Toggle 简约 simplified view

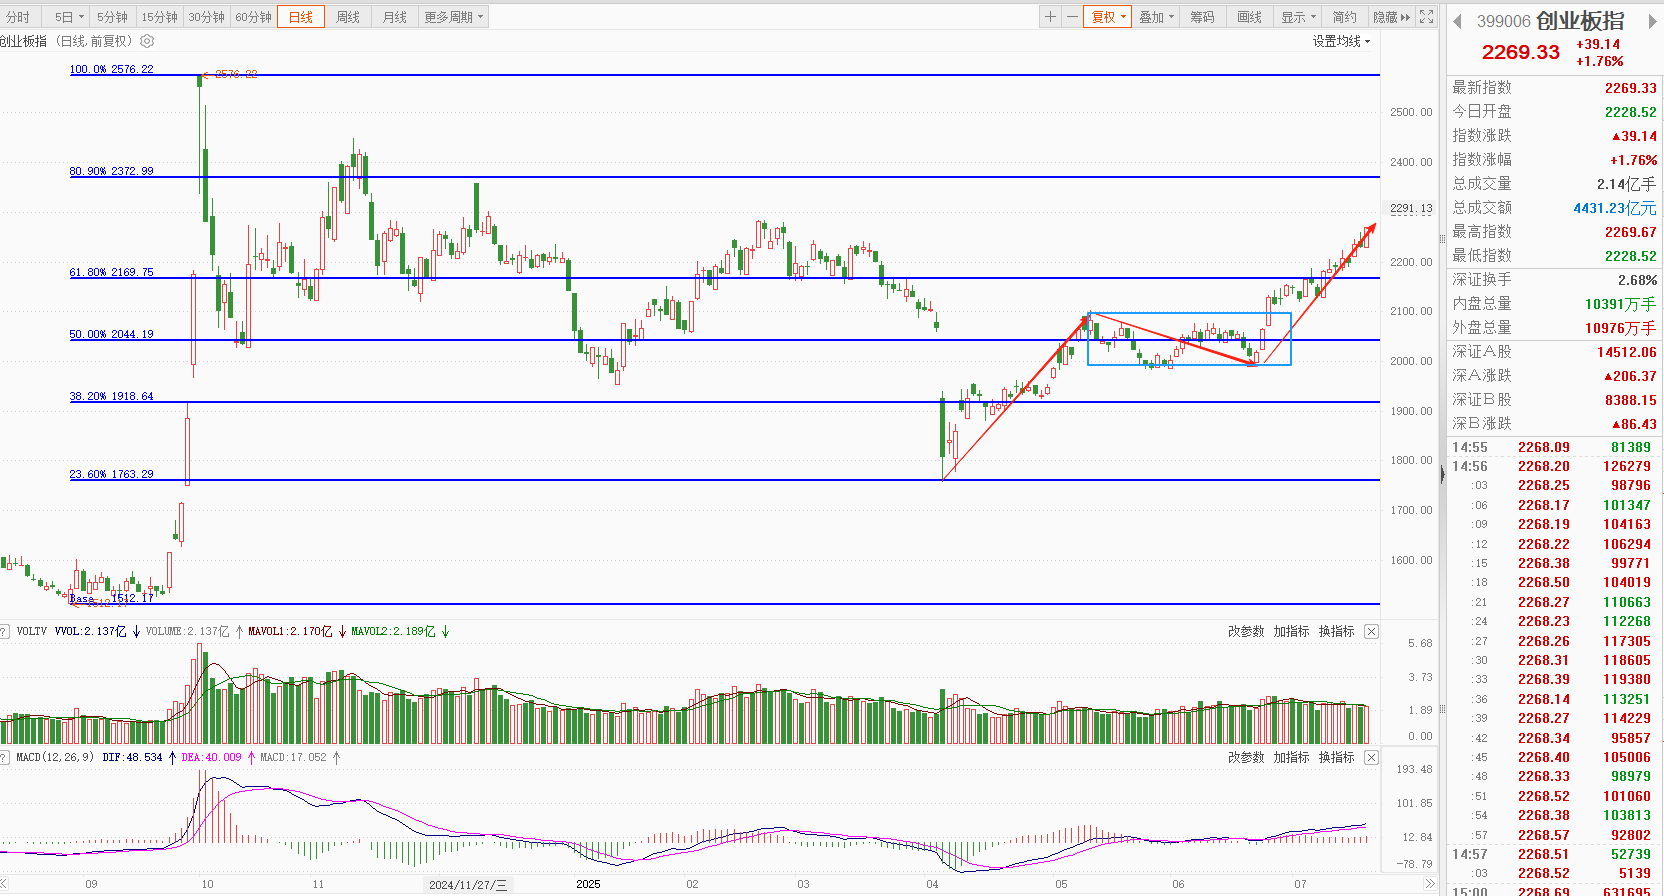point(1345,17)
